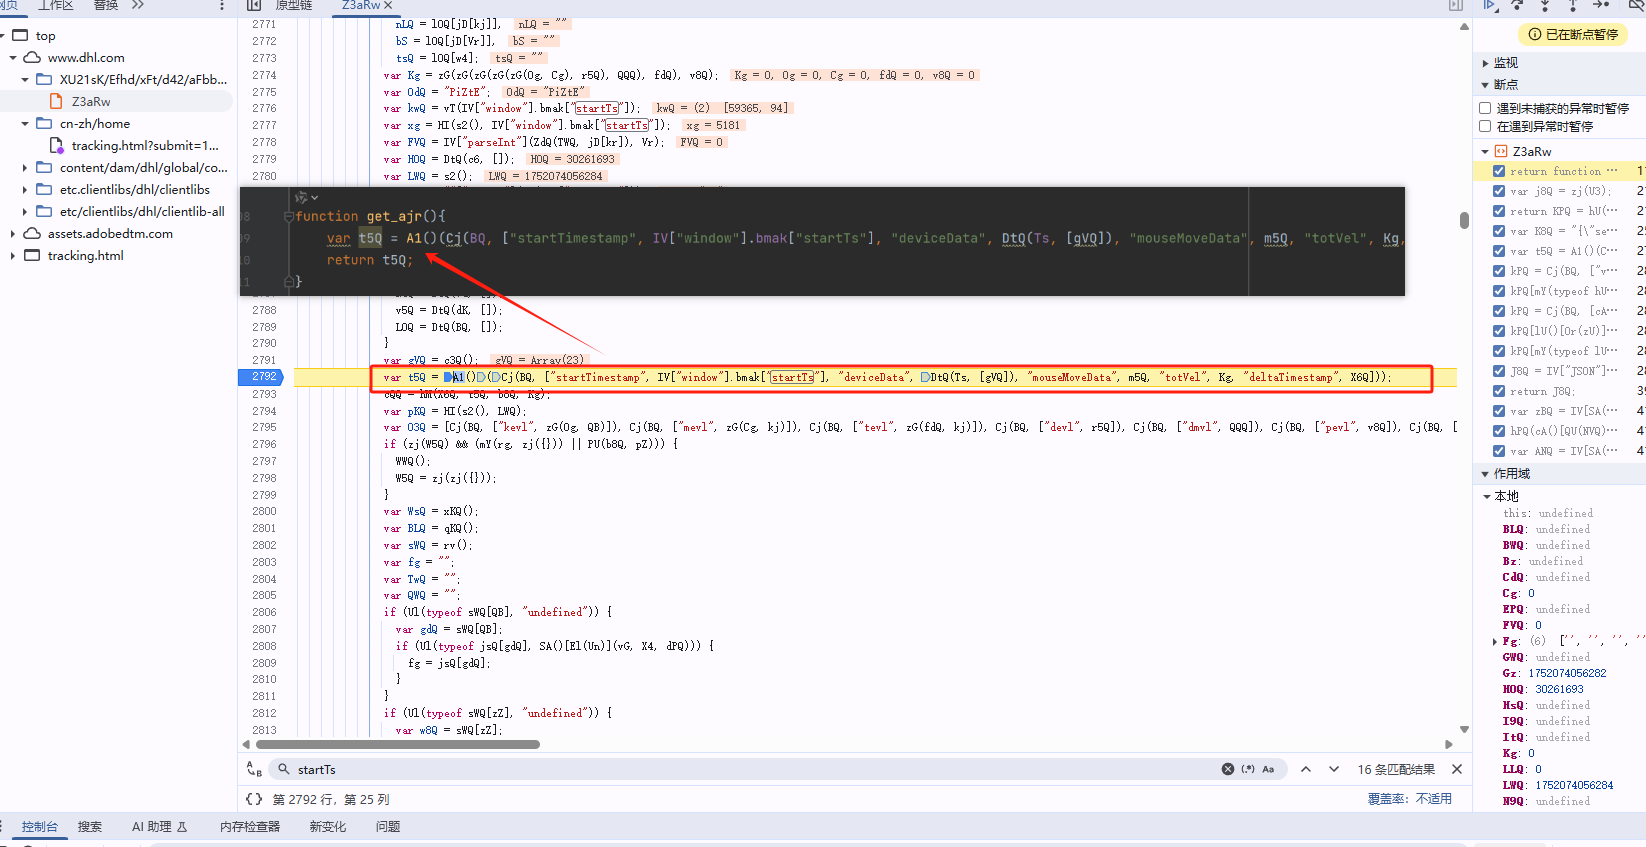
Task: Collapse the www.dhl.com domain node
Action: pos(13,57)
